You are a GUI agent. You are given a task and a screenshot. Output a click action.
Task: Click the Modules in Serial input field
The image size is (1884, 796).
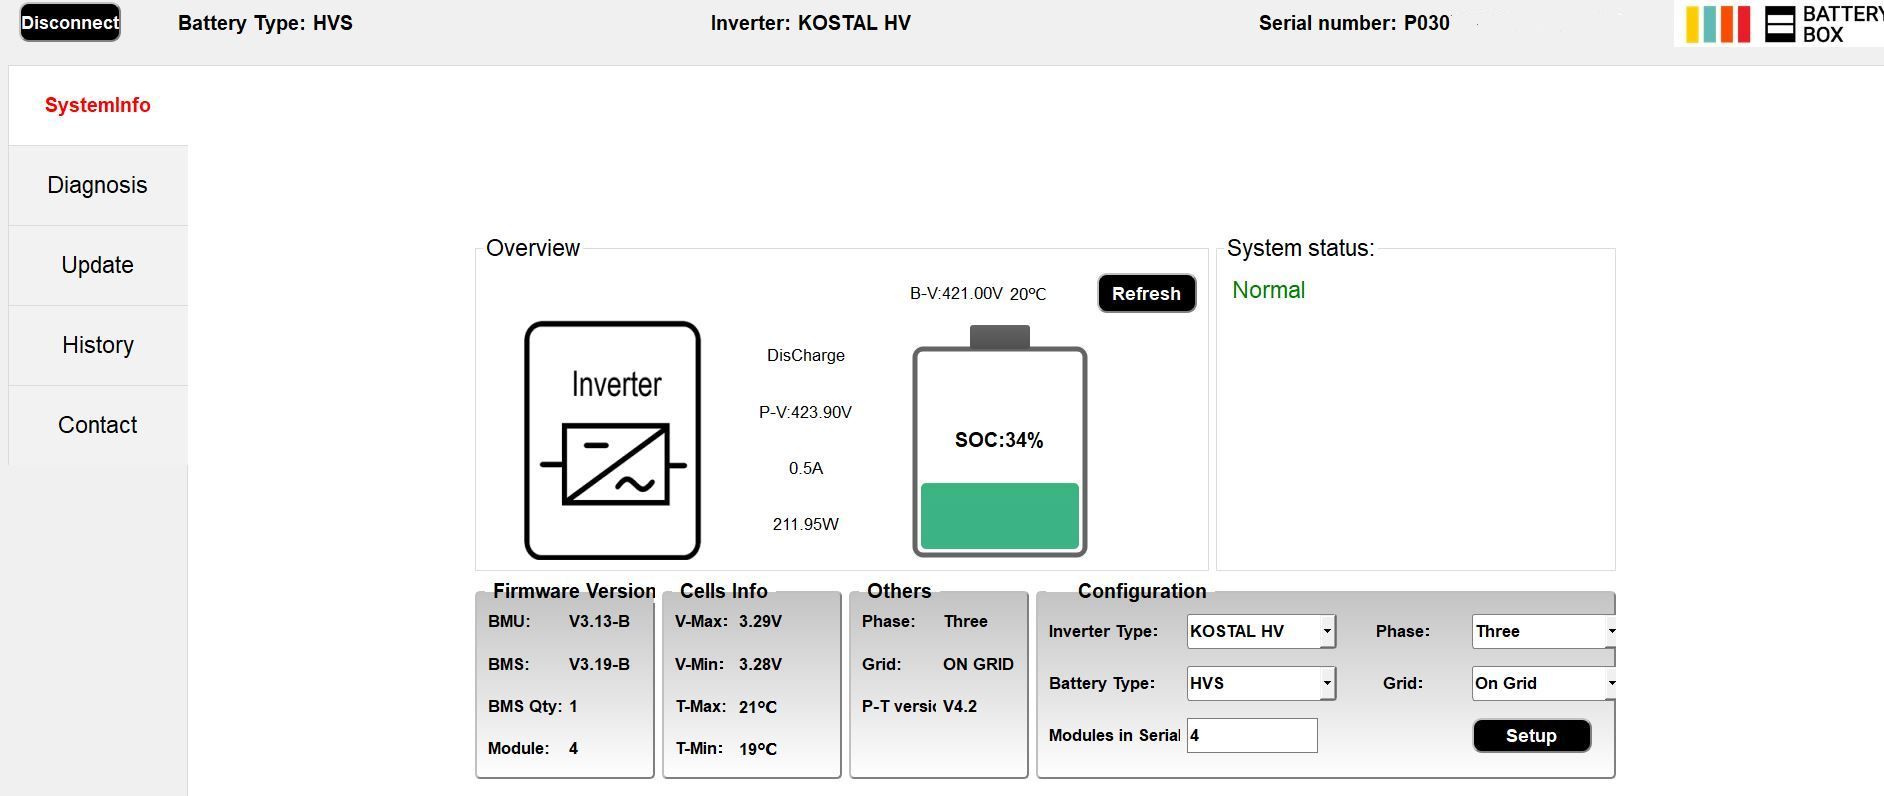1251,735
